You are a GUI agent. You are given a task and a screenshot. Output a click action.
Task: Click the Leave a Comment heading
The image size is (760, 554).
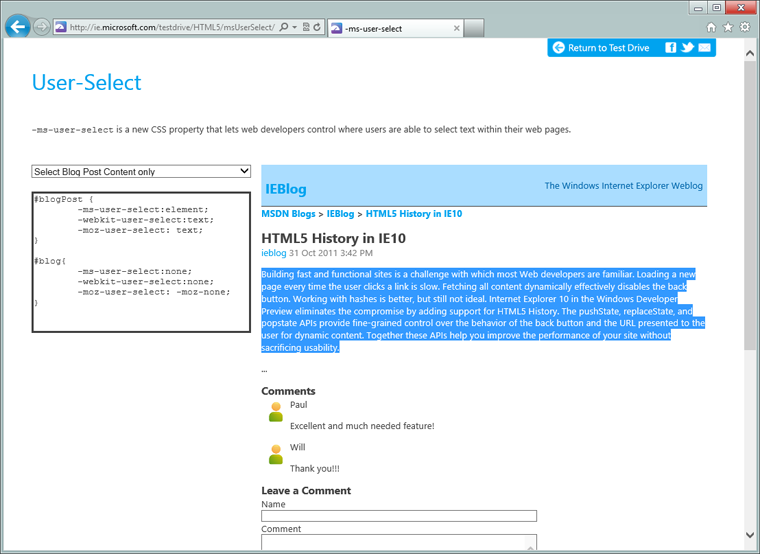[306, 491]
